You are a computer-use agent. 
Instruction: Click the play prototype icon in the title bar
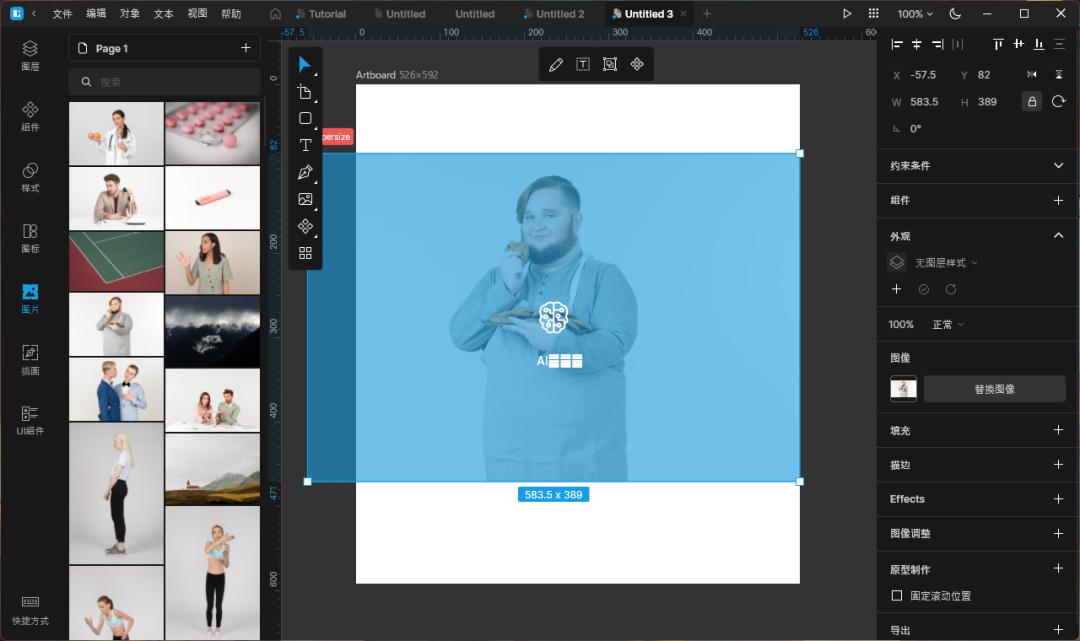click(x=847, y=14)
